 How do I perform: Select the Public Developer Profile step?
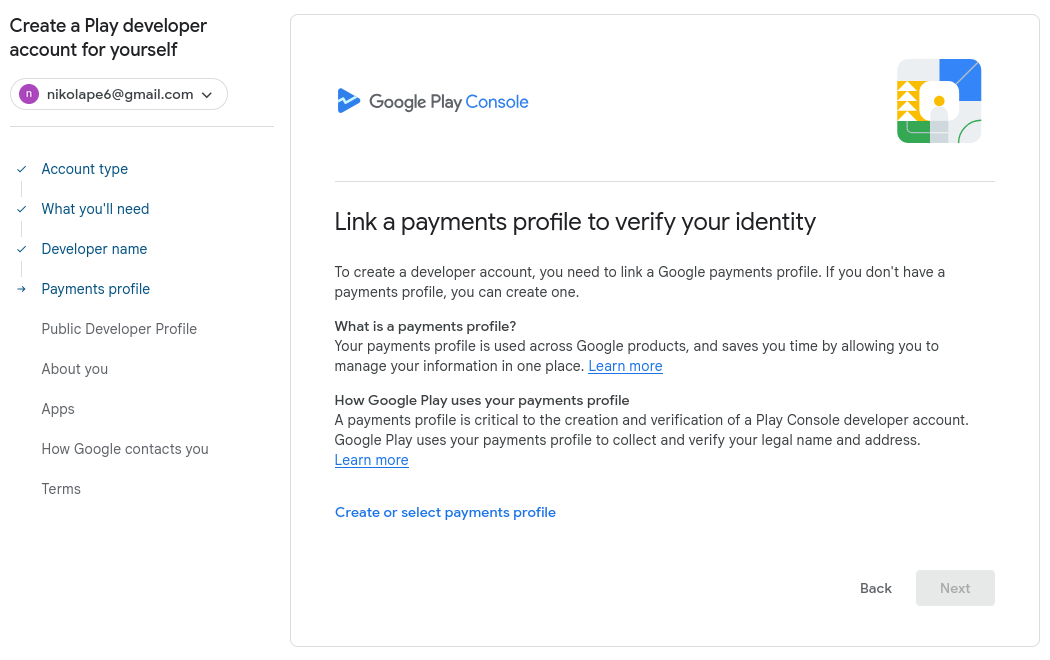tap(119, 329)
